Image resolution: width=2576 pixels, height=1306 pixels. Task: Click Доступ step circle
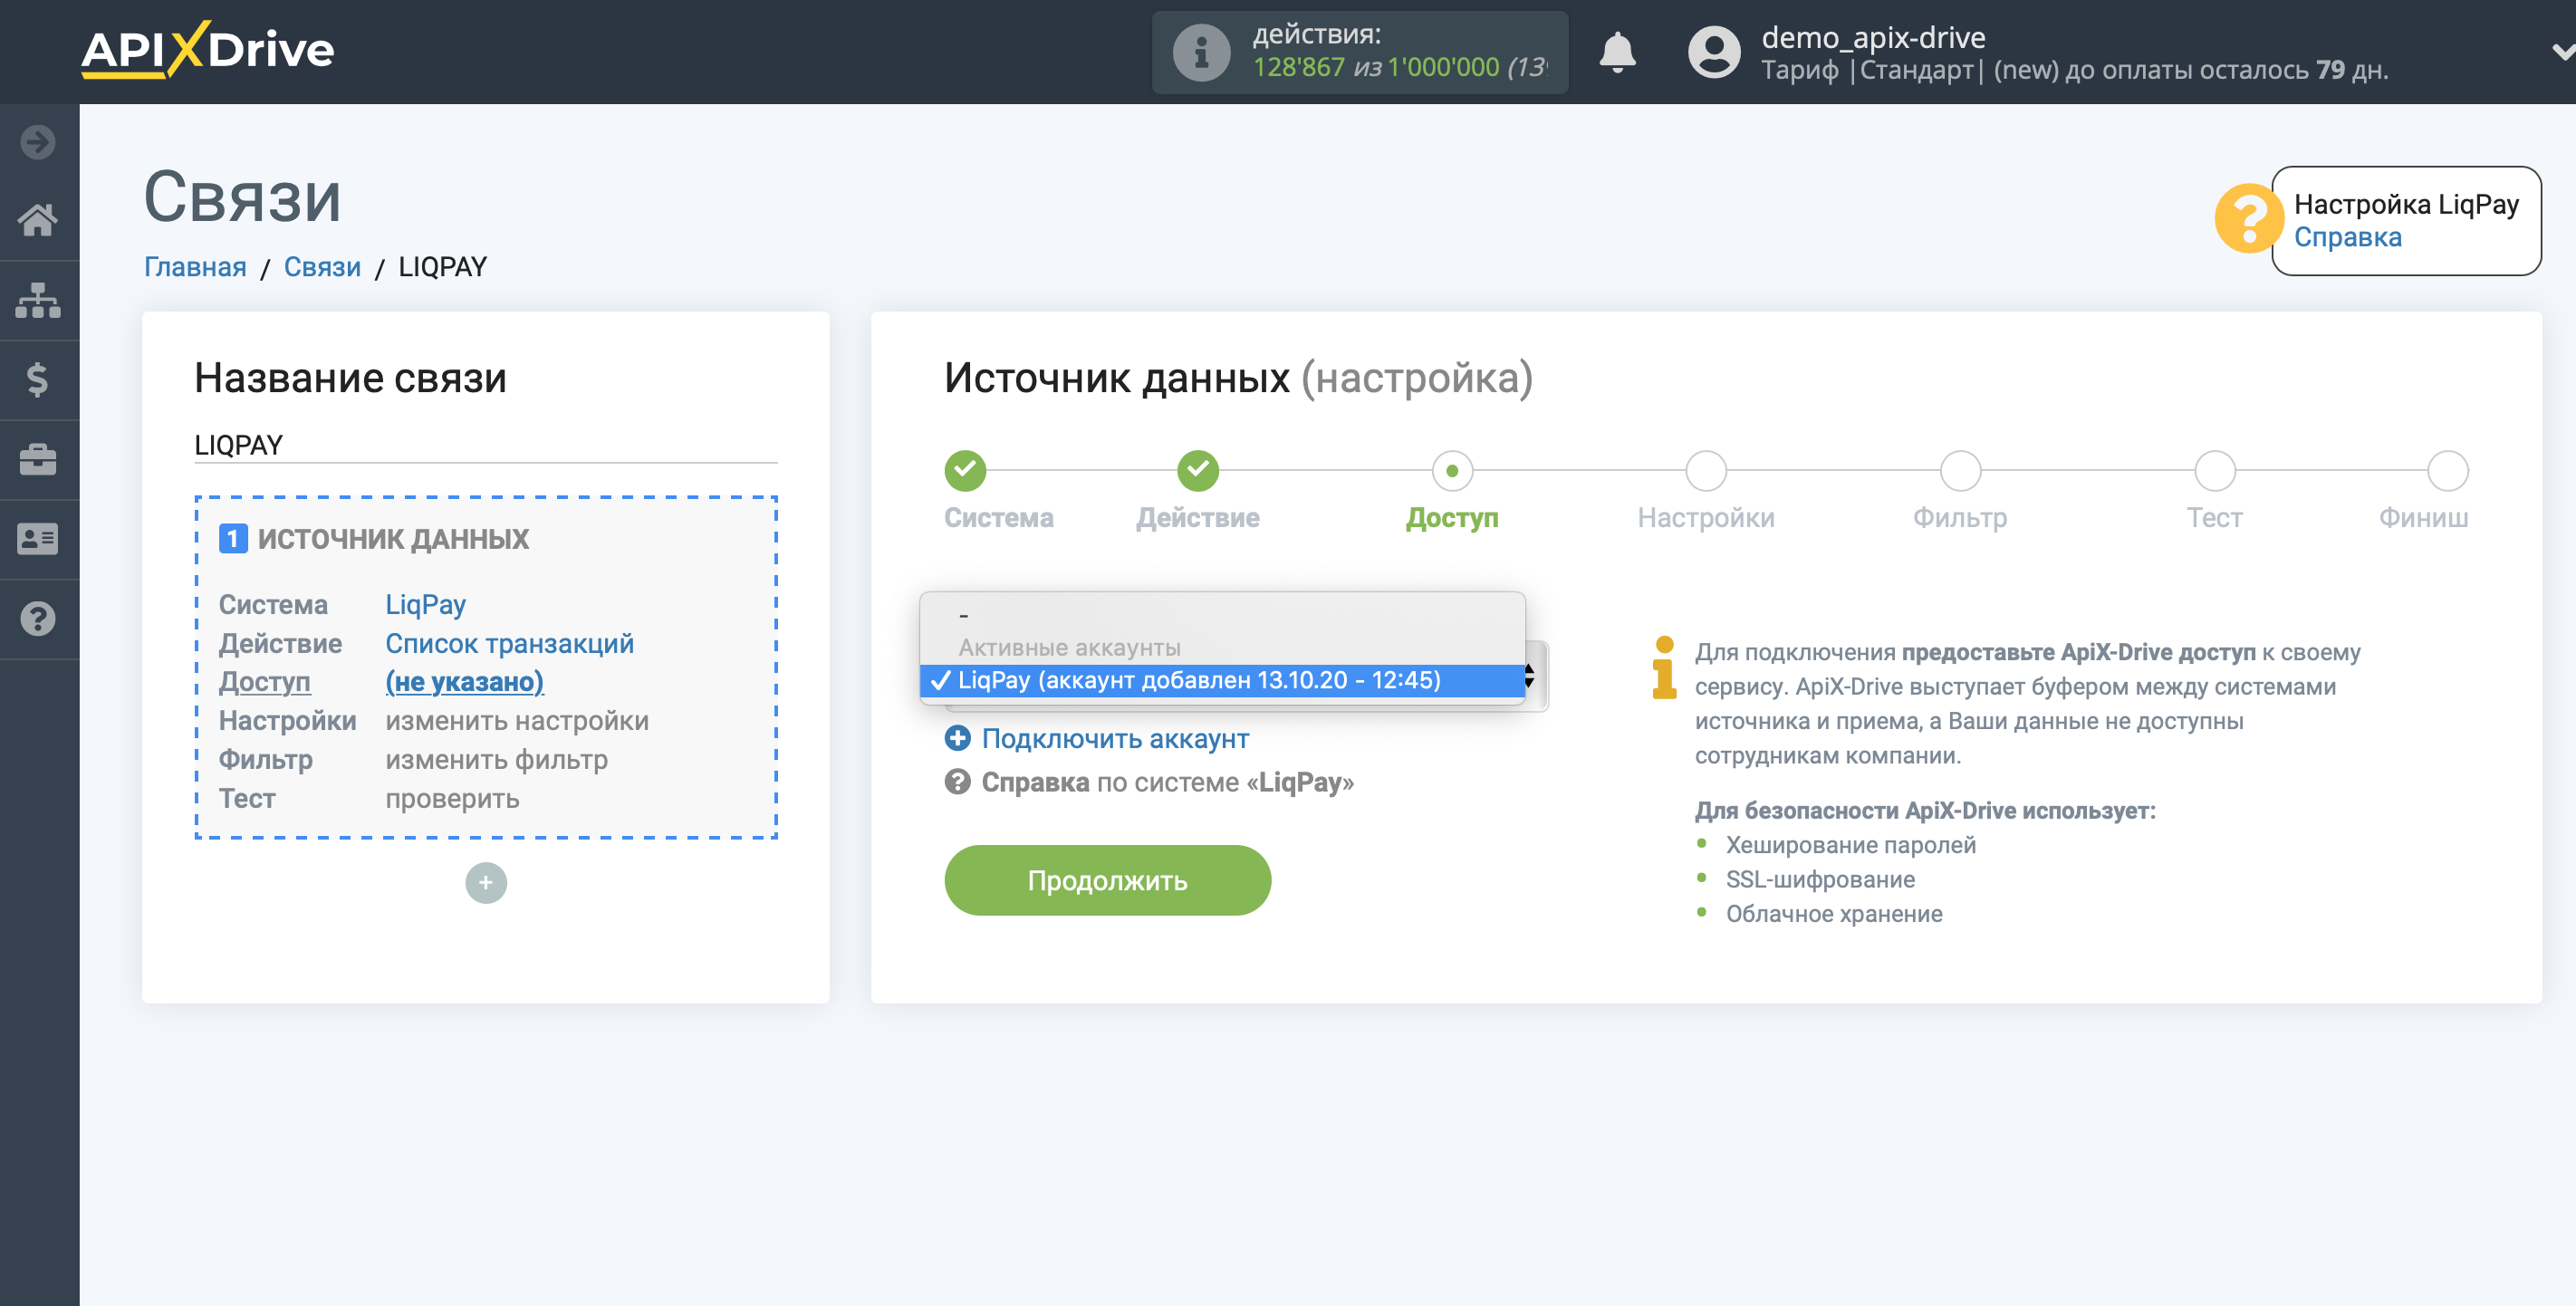[1452, 471]
